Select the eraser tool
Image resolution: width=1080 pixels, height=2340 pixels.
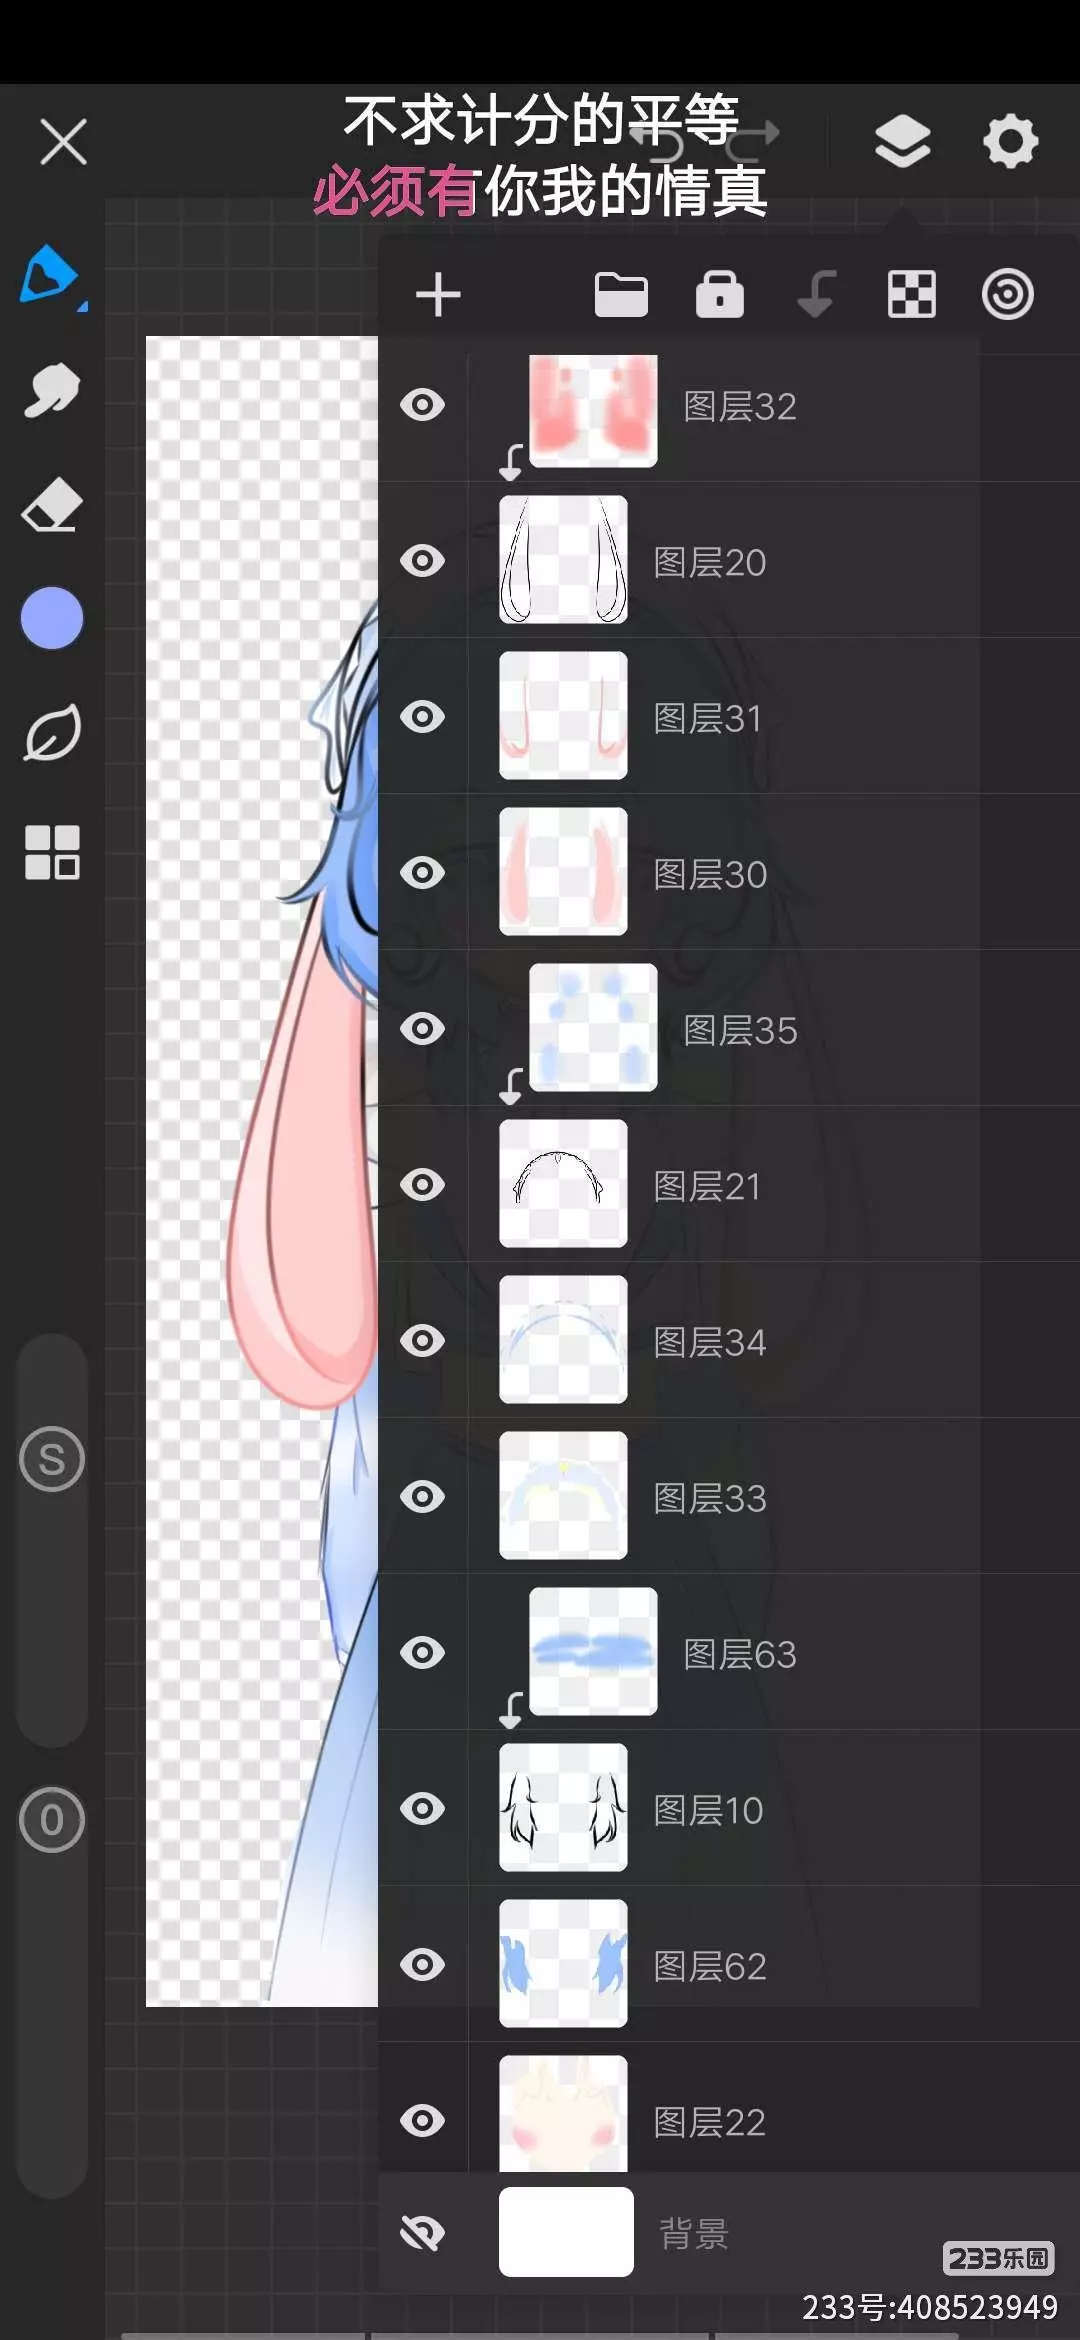[52, 504]
